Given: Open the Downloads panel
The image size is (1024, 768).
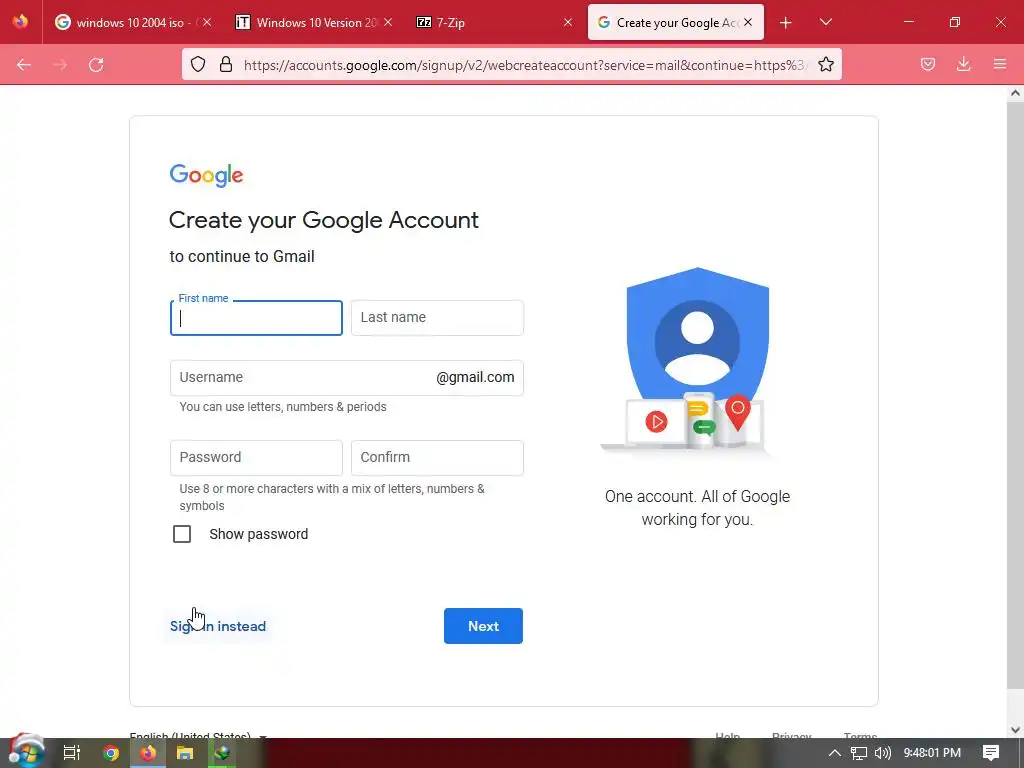Looking at the screenshot, I should [964, 64].
